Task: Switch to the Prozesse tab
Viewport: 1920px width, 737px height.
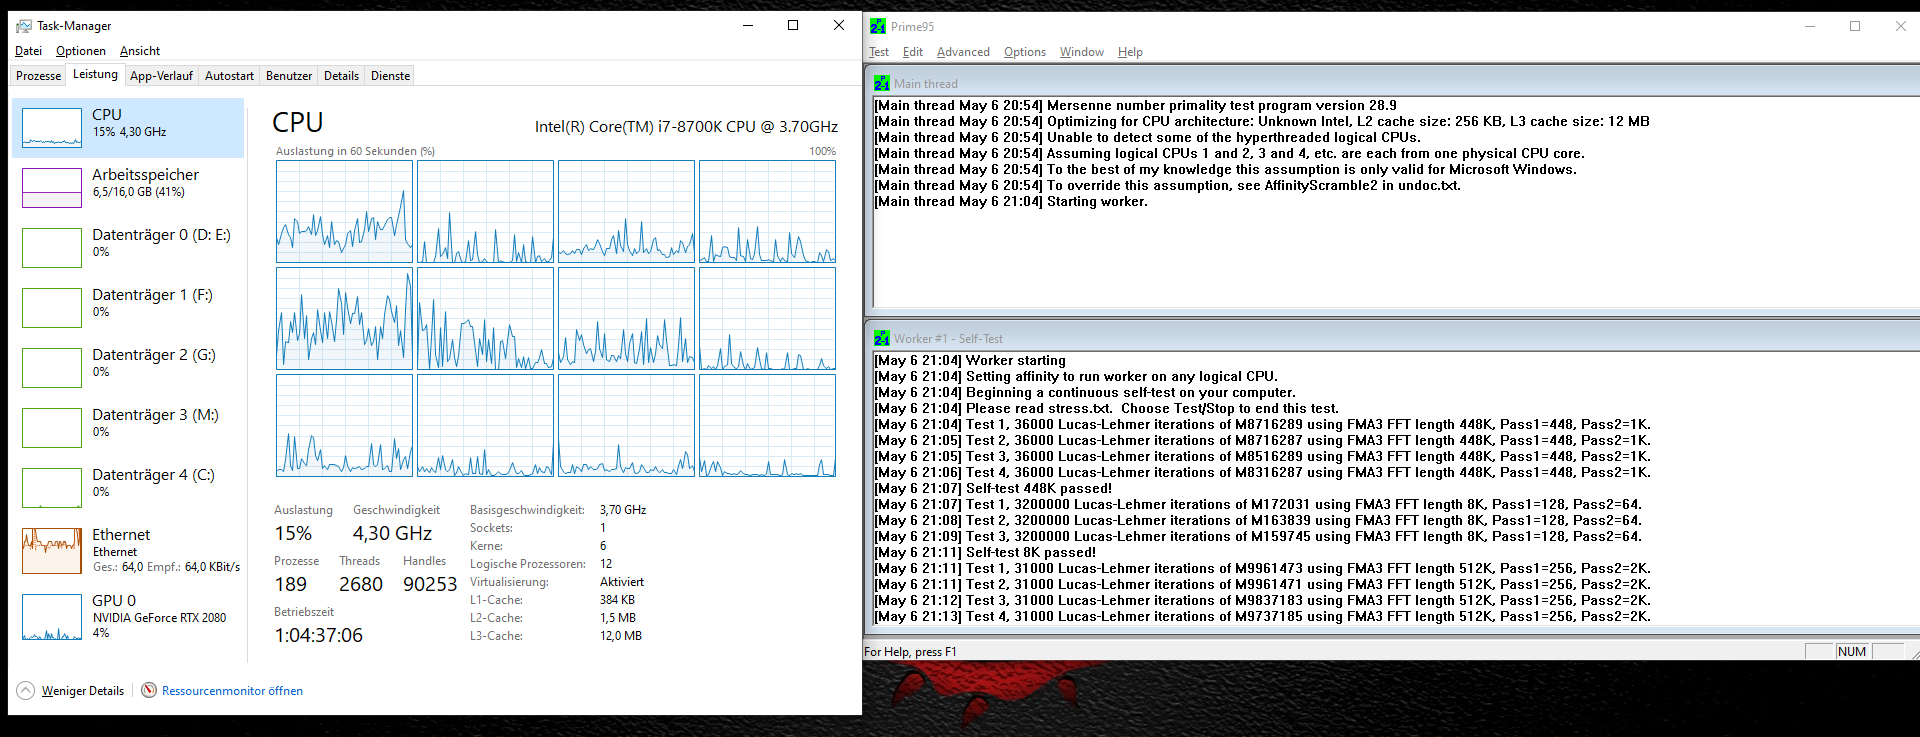Action: tap(39, 76)
